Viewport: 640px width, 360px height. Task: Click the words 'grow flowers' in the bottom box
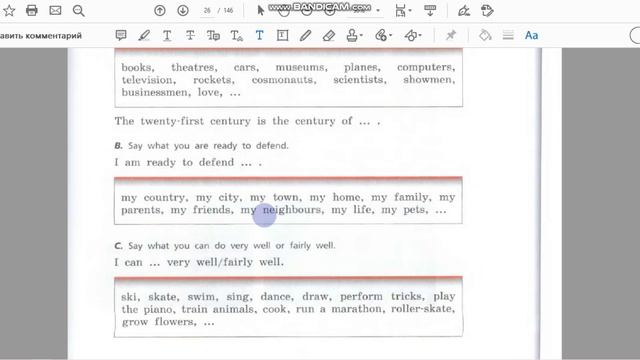tap(159, 322)
